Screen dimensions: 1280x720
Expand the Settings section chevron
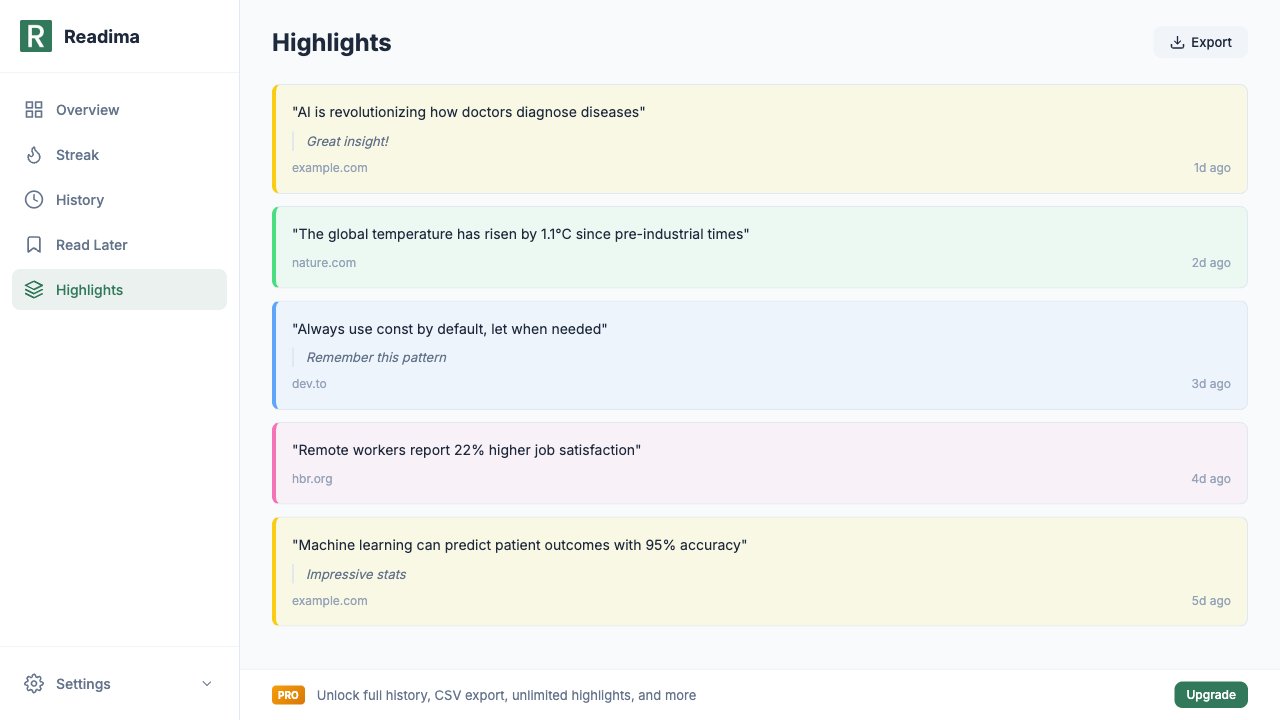[x=206, y=684]
